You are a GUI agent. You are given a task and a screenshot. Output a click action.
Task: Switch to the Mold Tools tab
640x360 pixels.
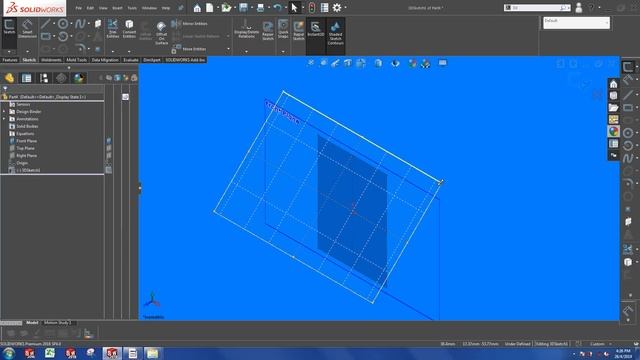pos(76,60)
